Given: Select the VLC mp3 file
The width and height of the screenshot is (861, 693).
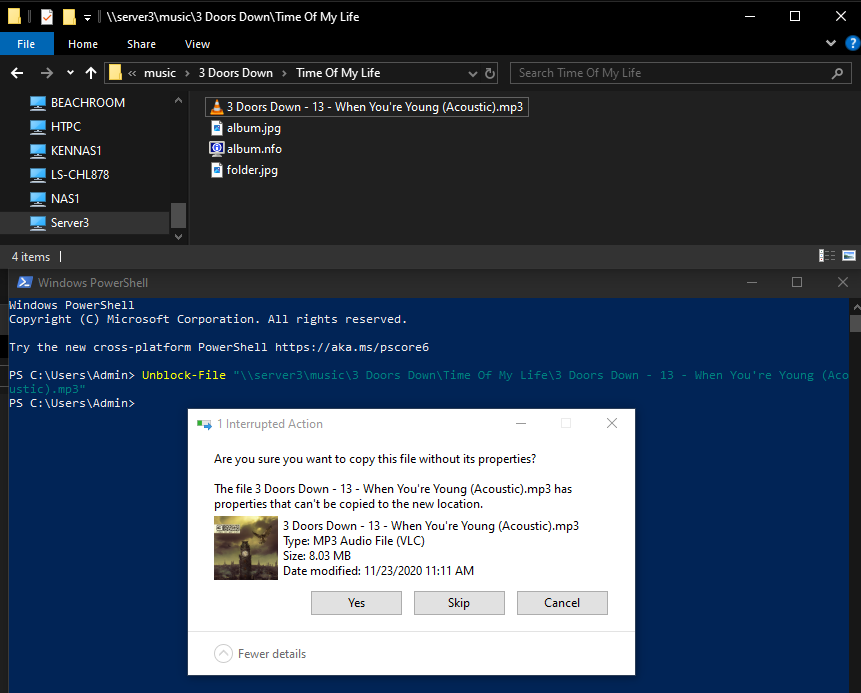Looking at the screenshot, I should tap(367, 107).
